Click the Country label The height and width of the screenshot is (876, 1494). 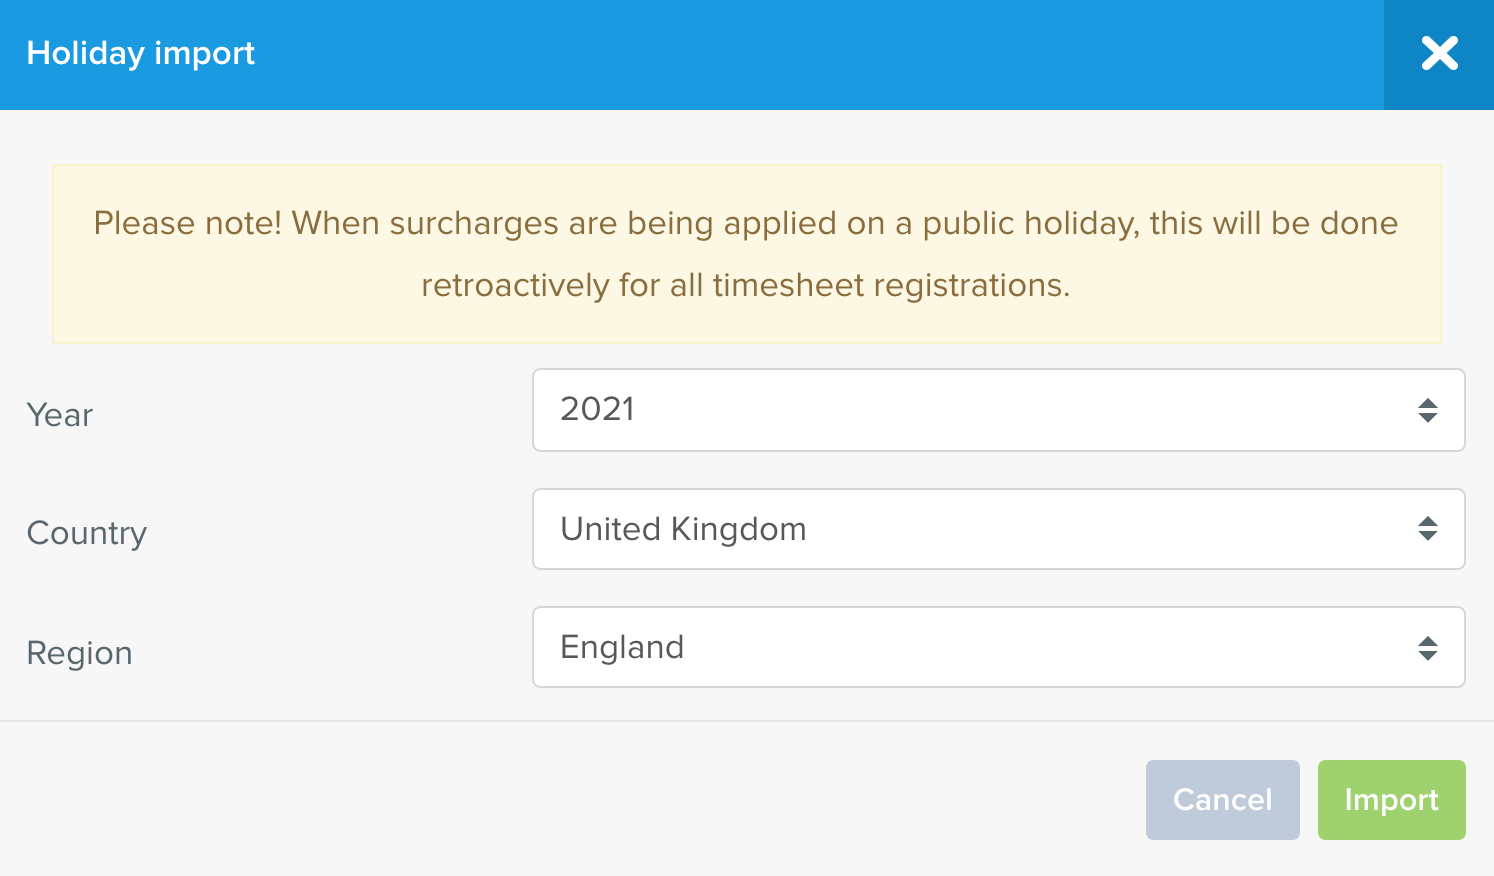[86, 533]
